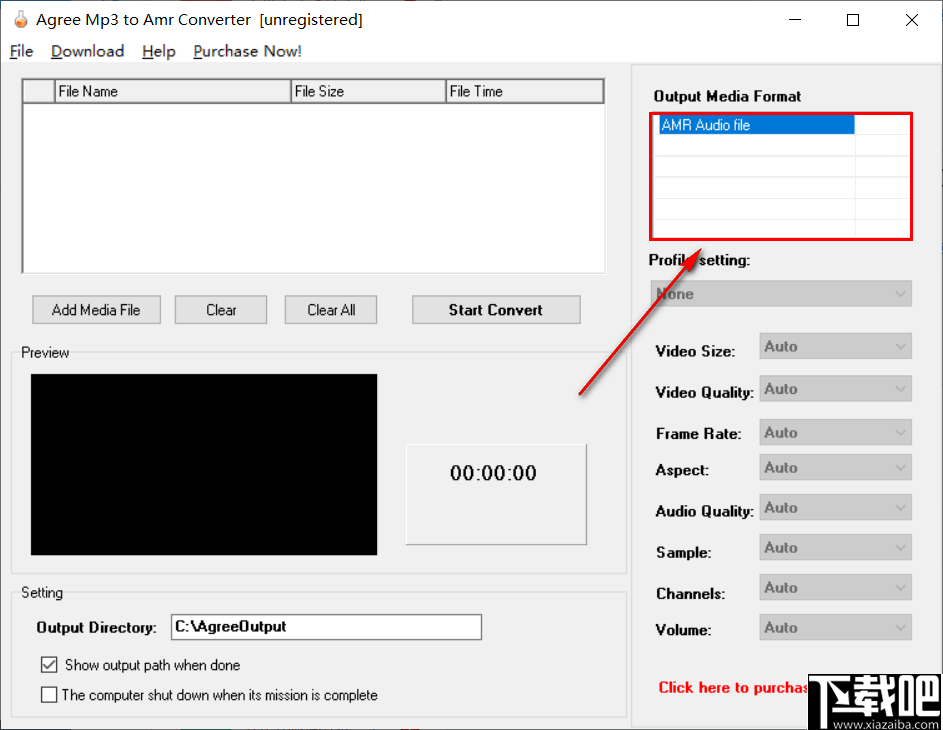The height and width of the screenshot is (730, 943).
Task: Expand the Frame Rate dropdown
Action: click(835, 432)
